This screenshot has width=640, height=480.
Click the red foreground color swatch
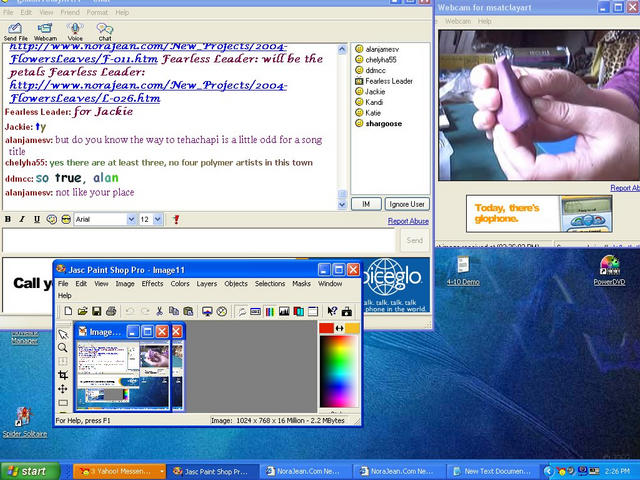(326, 328)
